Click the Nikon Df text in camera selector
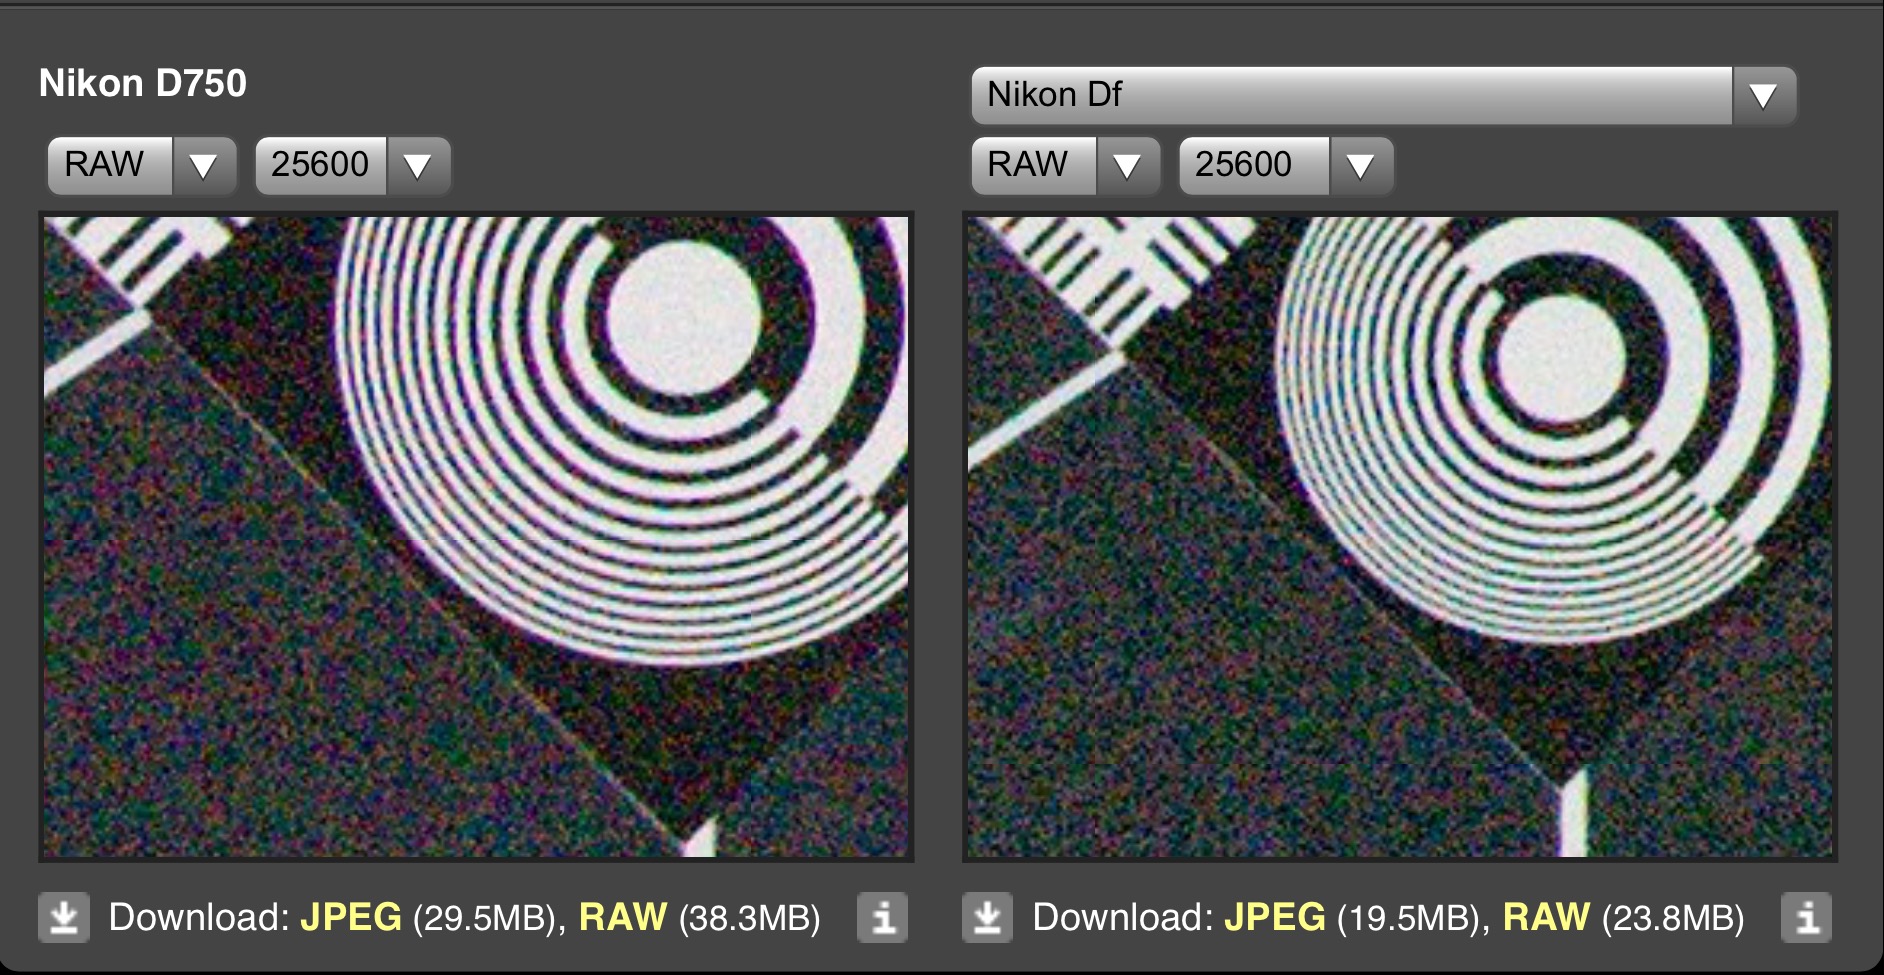This screenshot has height=975, width=1884. tap(1054, 95)
